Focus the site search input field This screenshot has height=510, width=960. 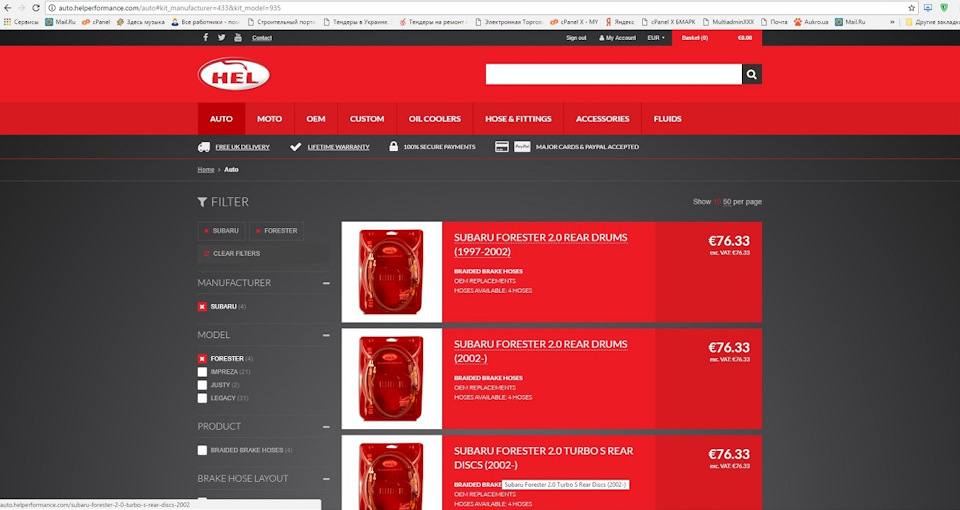coord(613,74)
